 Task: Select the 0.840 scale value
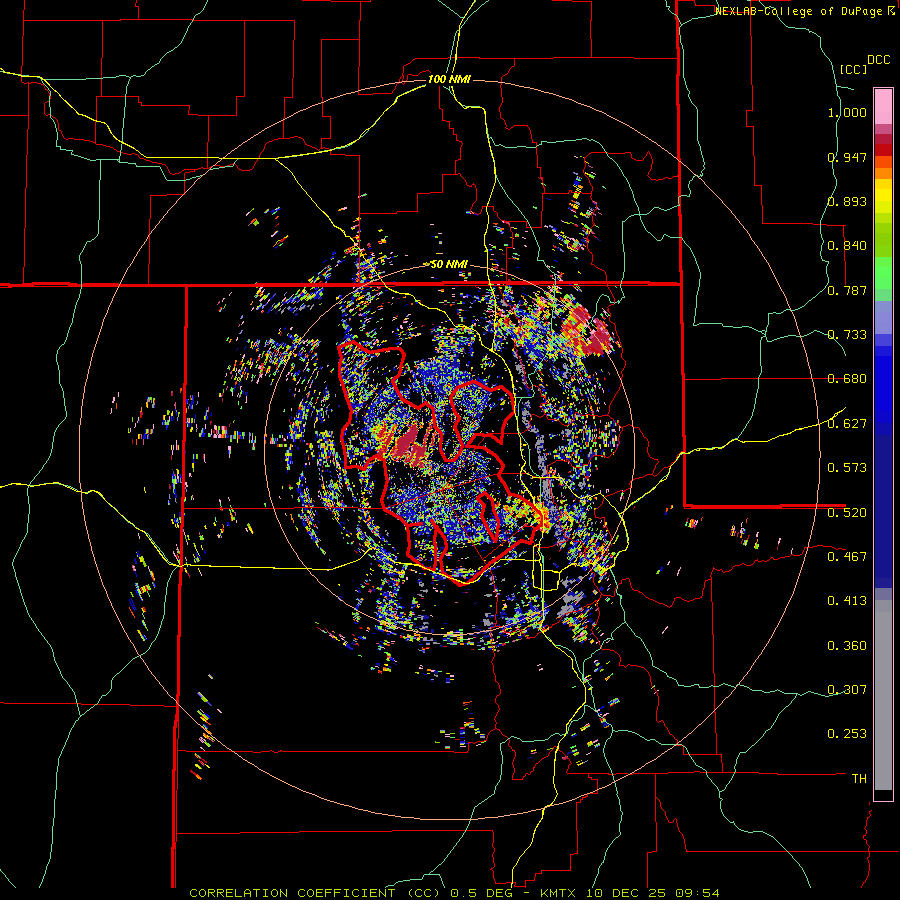847,246
